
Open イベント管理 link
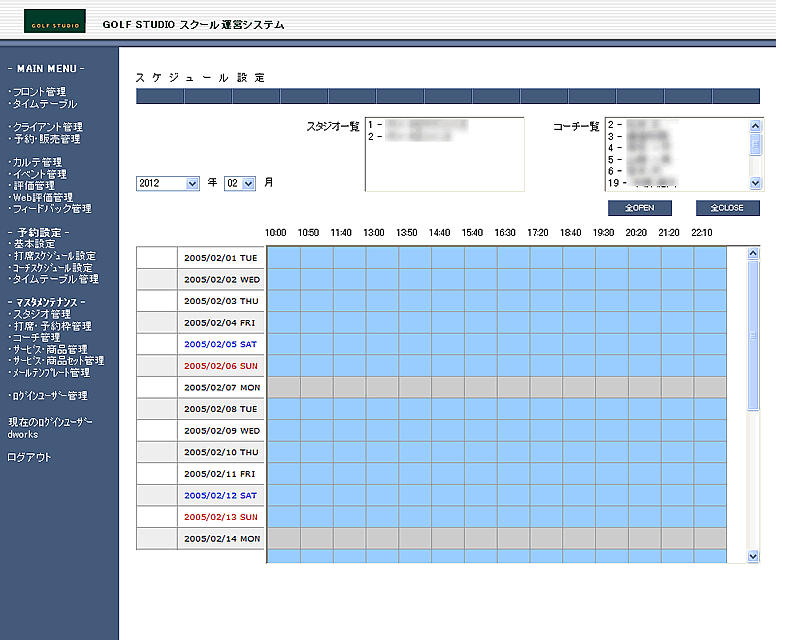point(39,174)
